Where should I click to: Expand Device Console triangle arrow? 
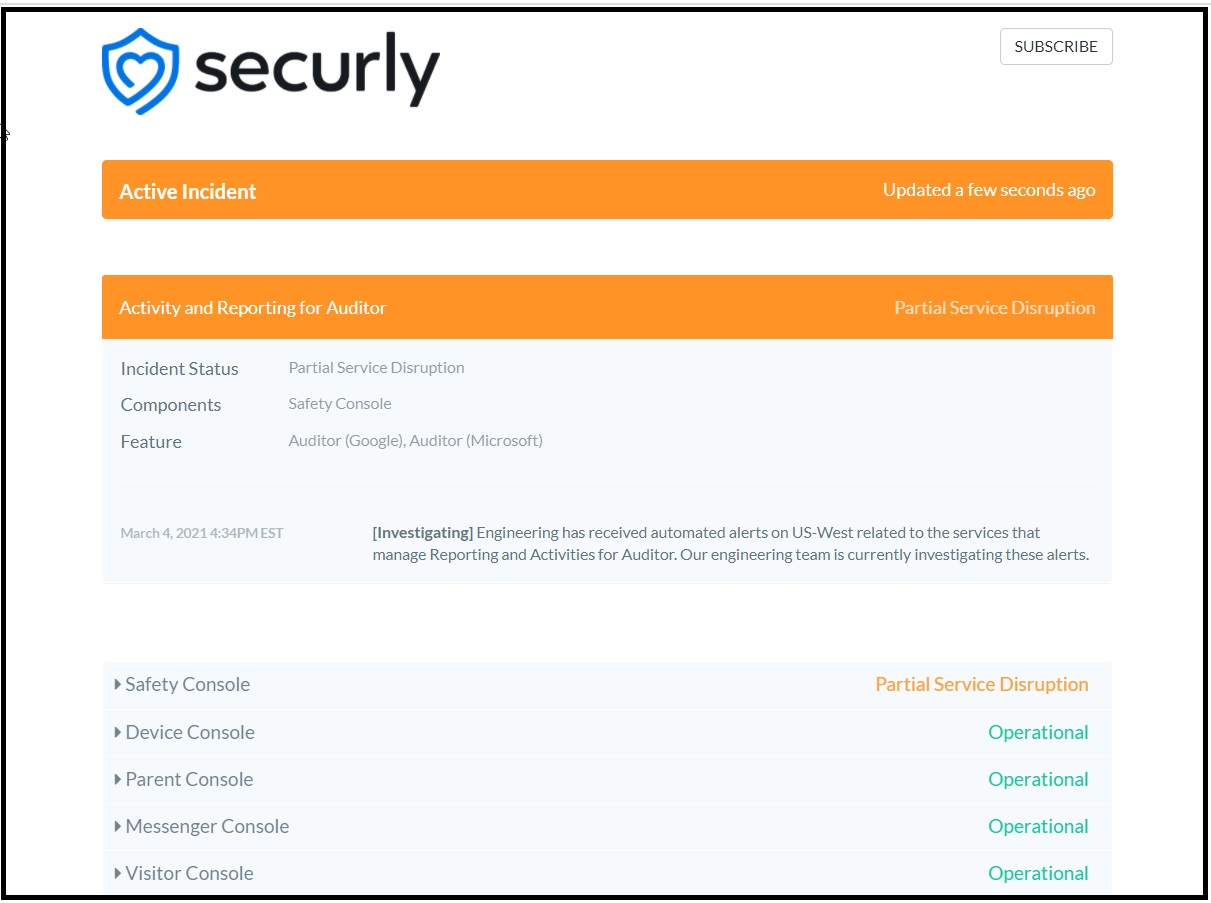[x=118, y=732]
